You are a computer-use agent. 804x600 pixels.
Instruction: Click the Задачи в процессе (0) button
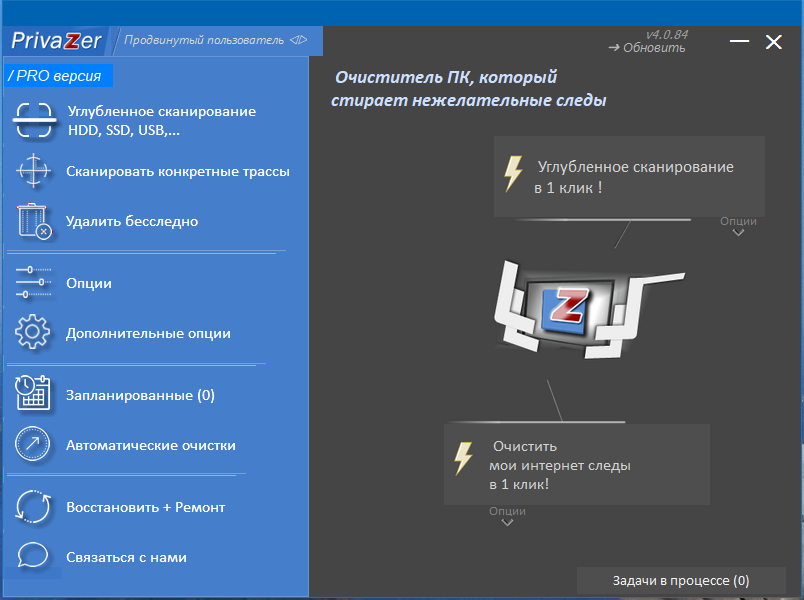681,581
